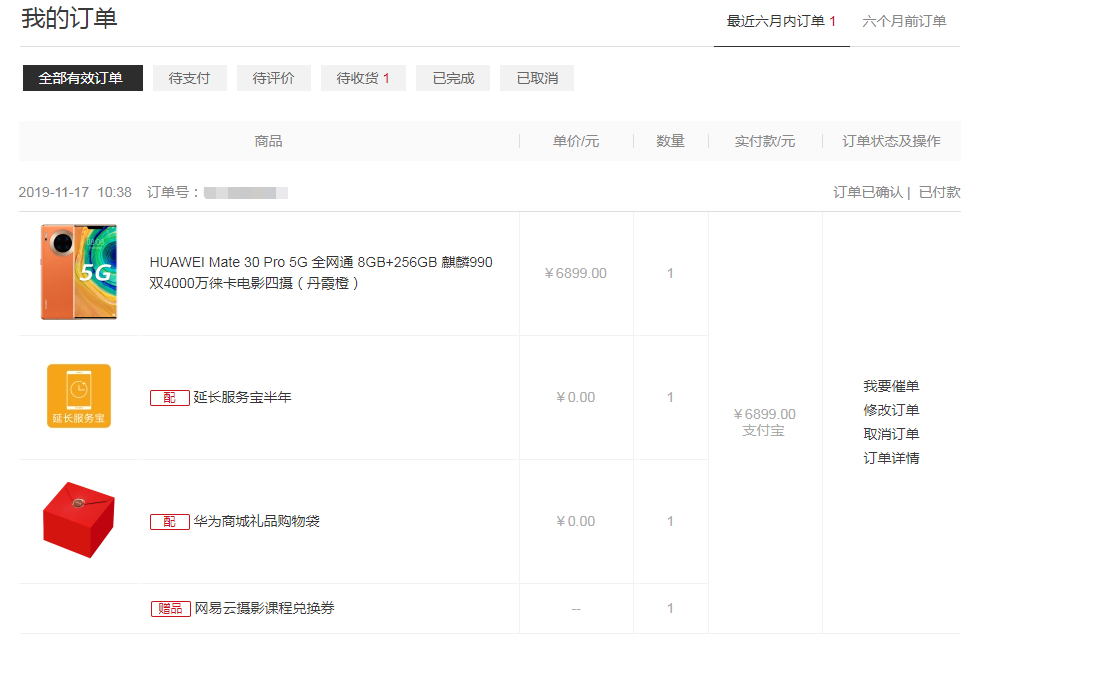Click the 配 tag beside 华为商城礼品购物袋
Viewport: 1104px width, 688px height.
point(170,522)
